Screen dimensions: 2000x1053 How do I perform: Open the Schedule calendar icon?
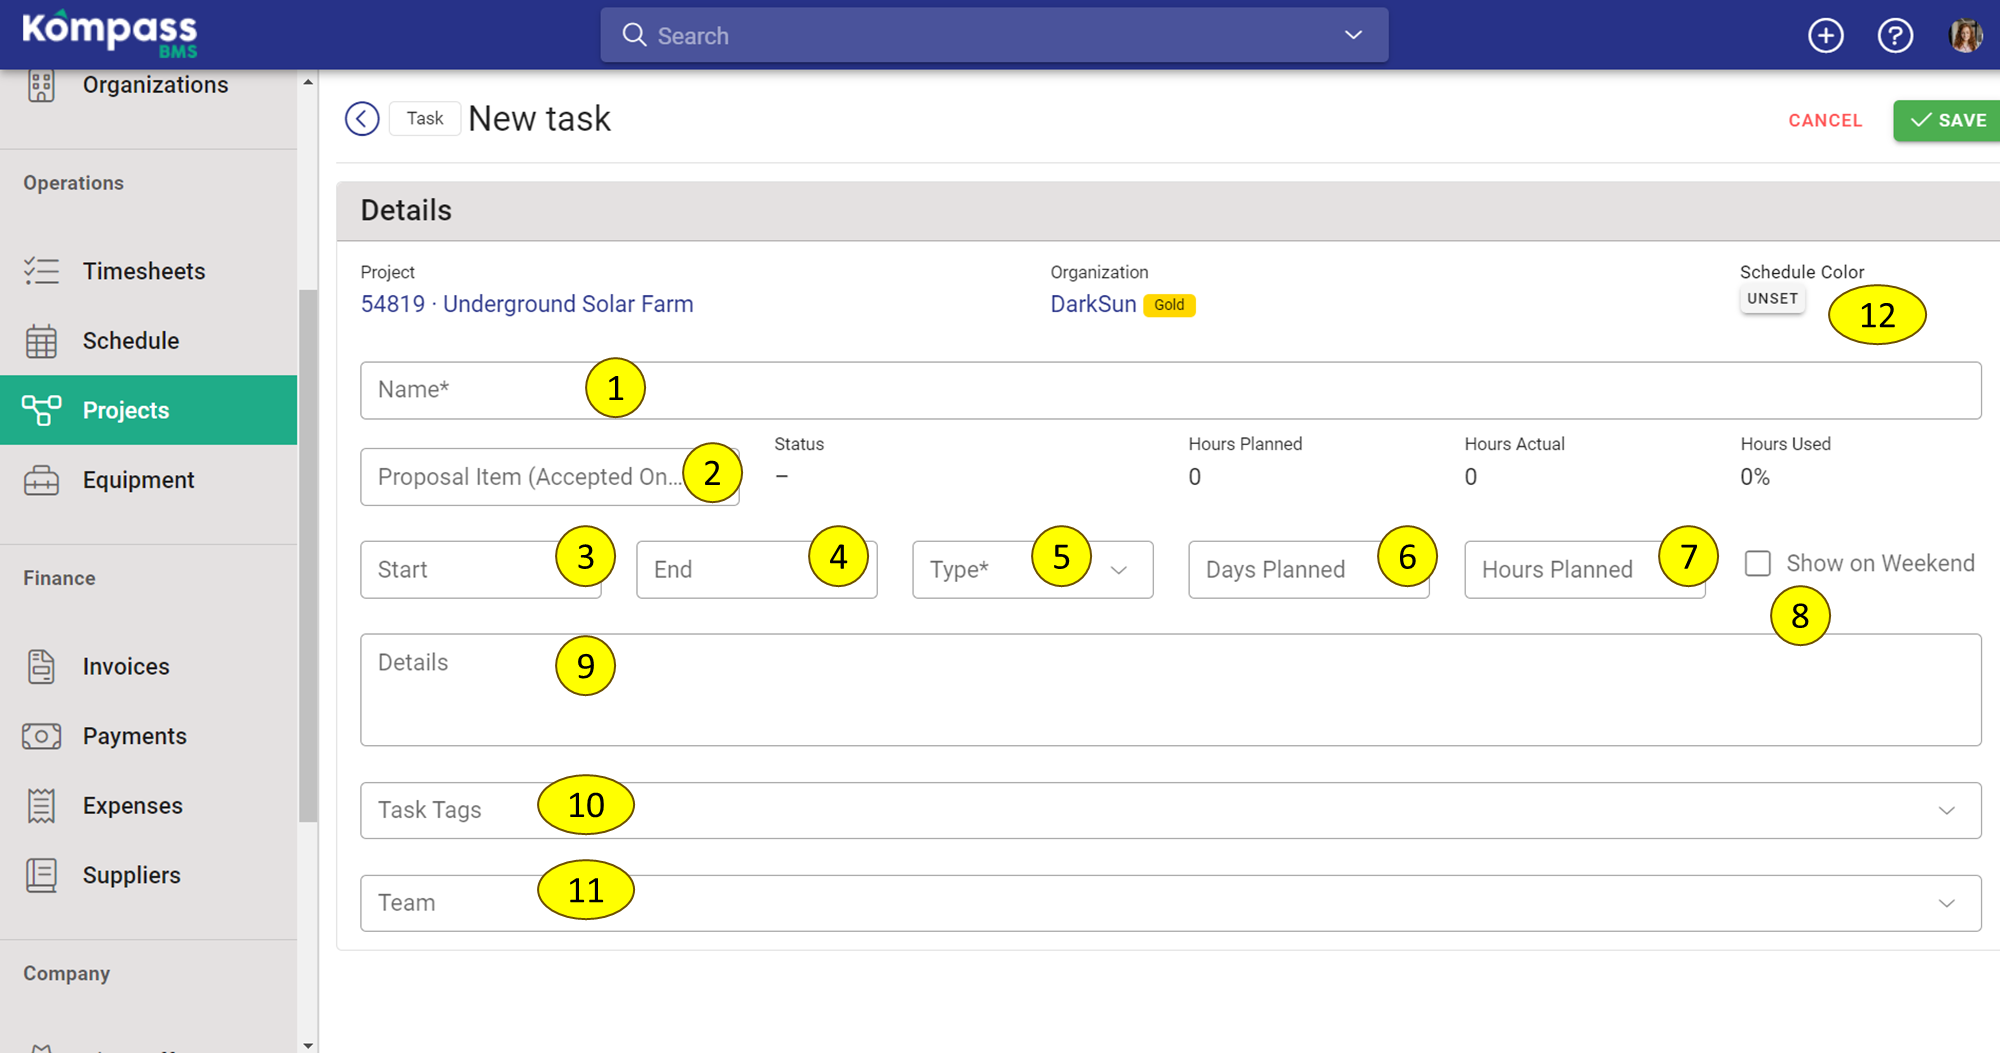(41, 340)
